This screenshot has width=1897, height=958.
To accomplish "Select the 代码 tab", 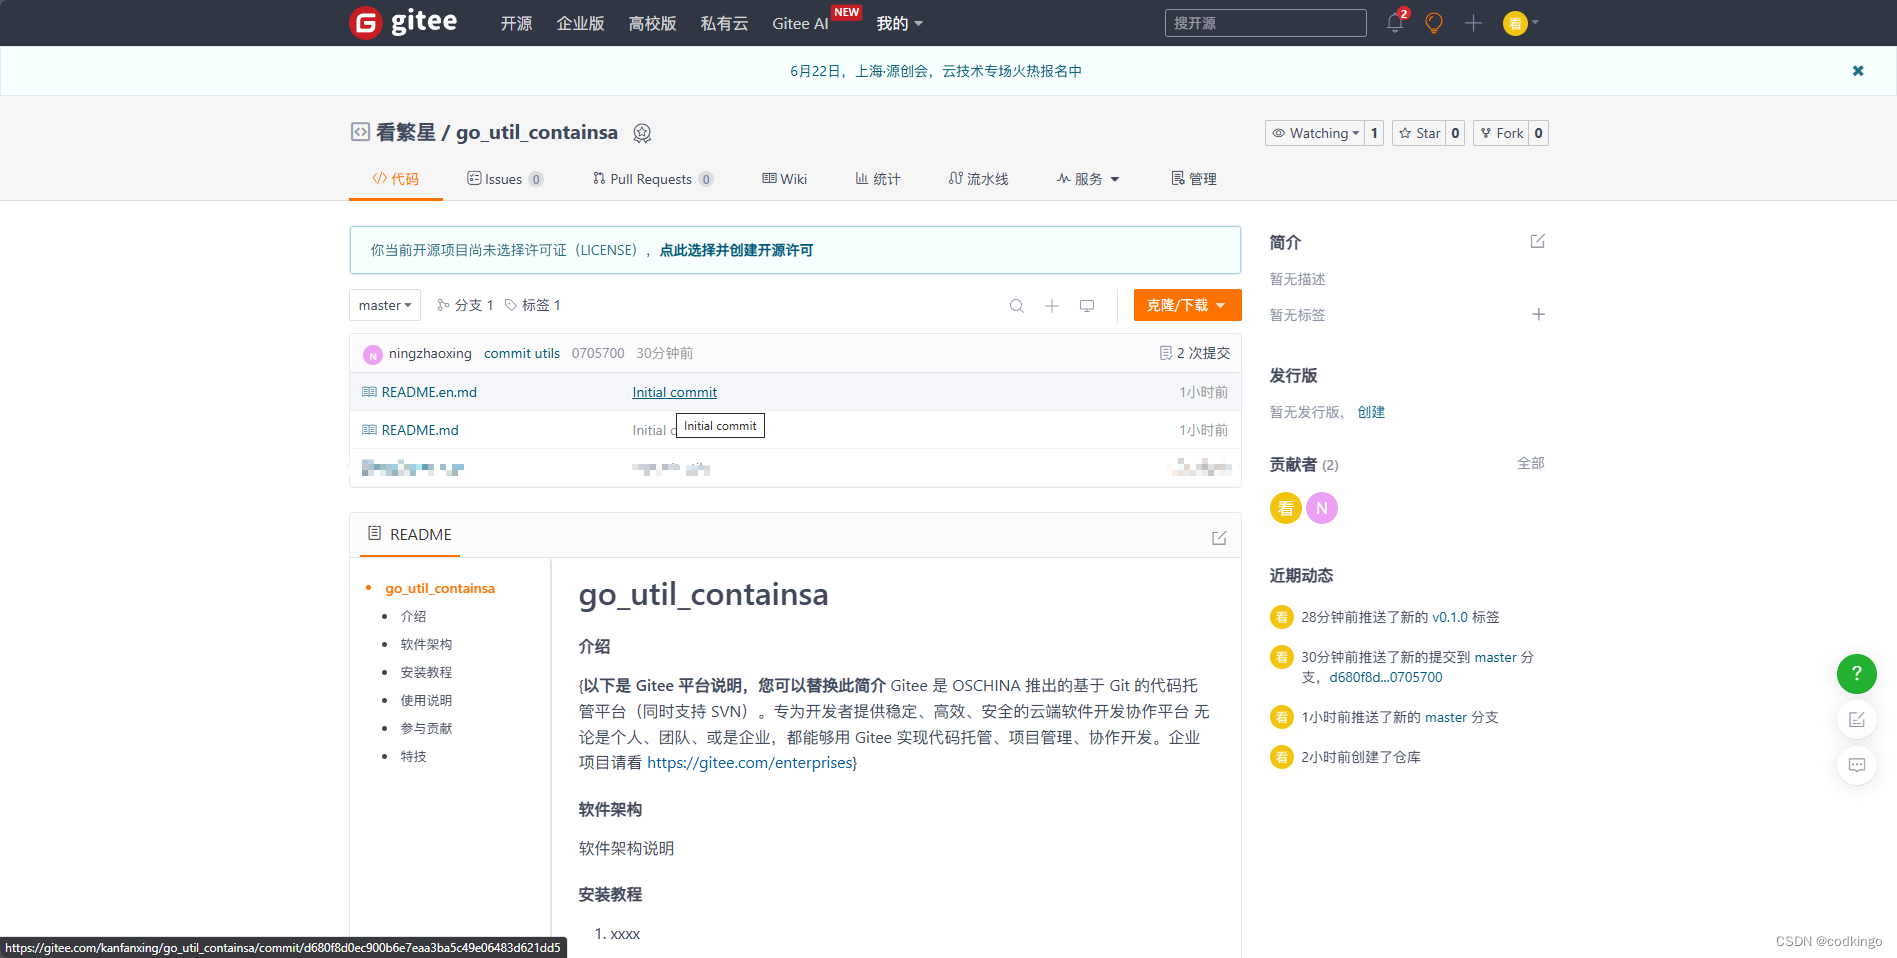I will pyautogui.click(x=396, y=179).
